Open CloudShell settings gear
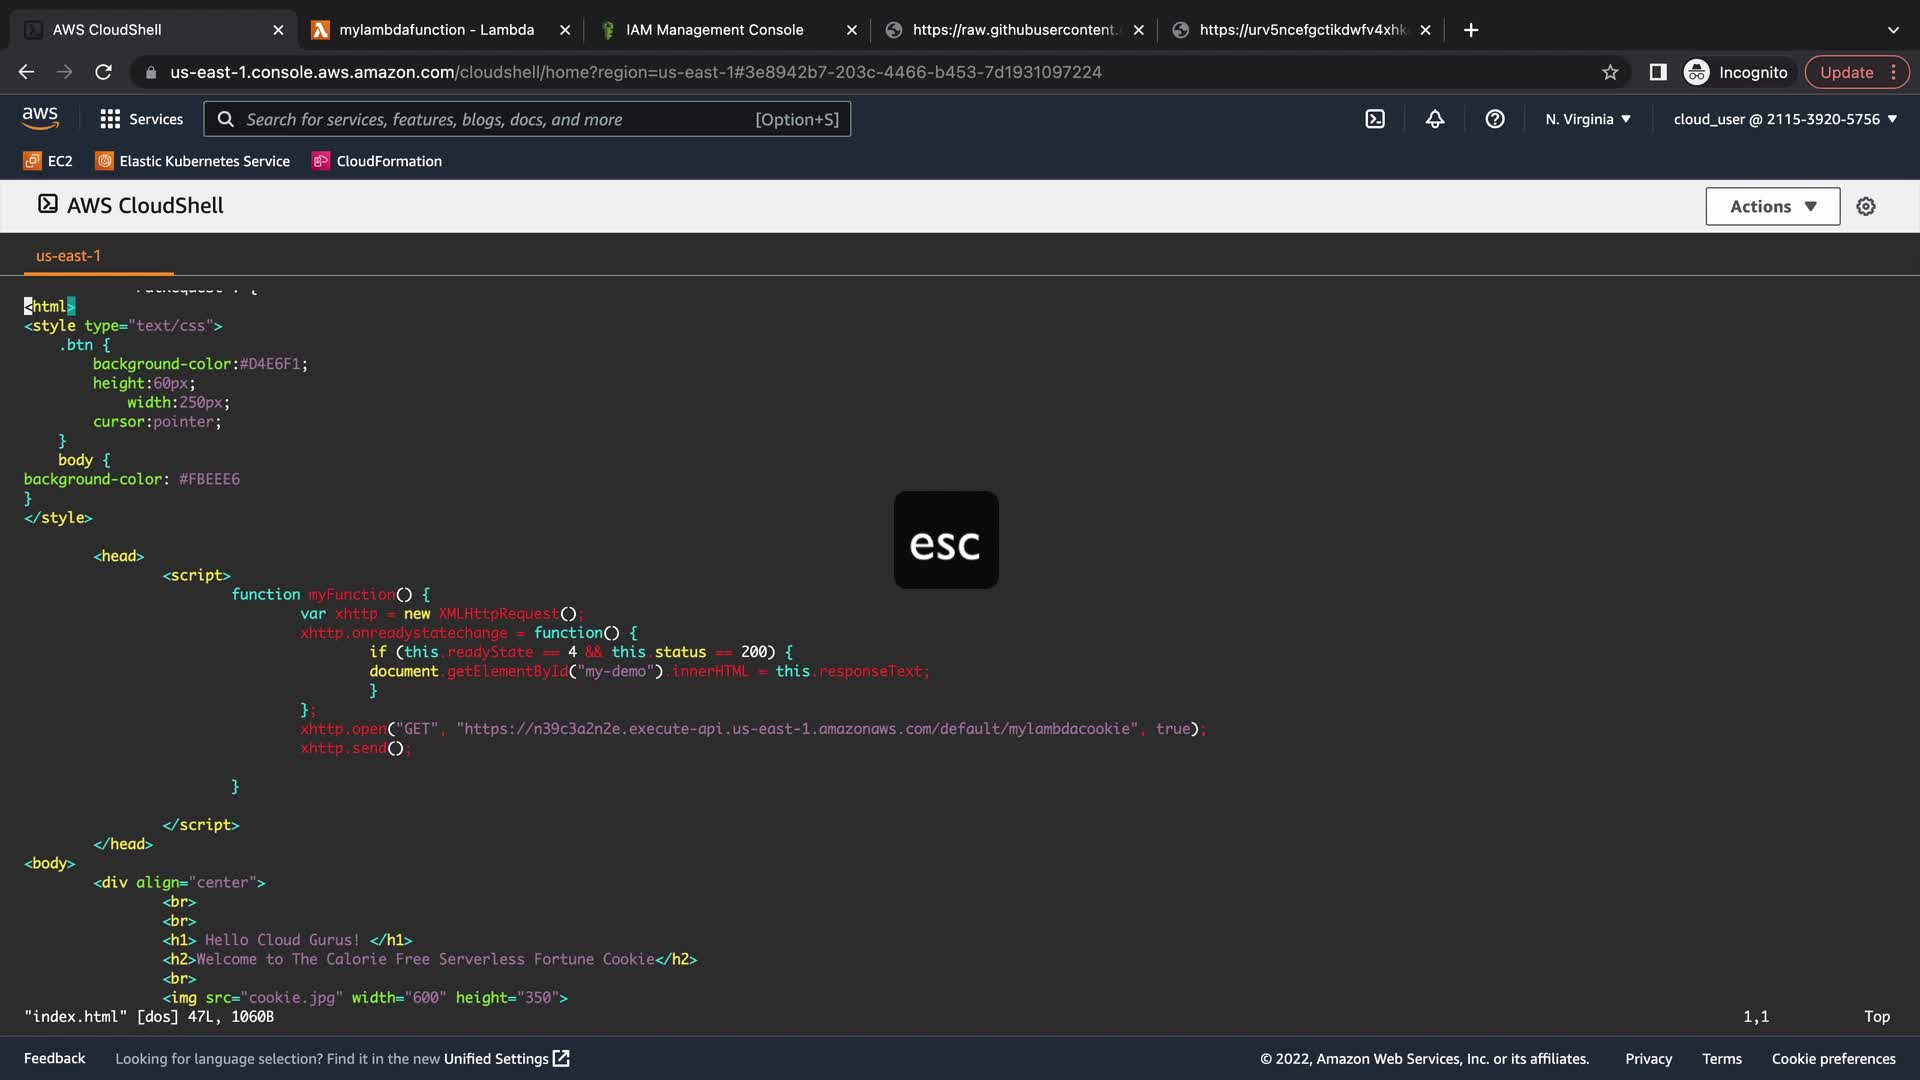The image size is (1920, 1080). point(1866,206)
